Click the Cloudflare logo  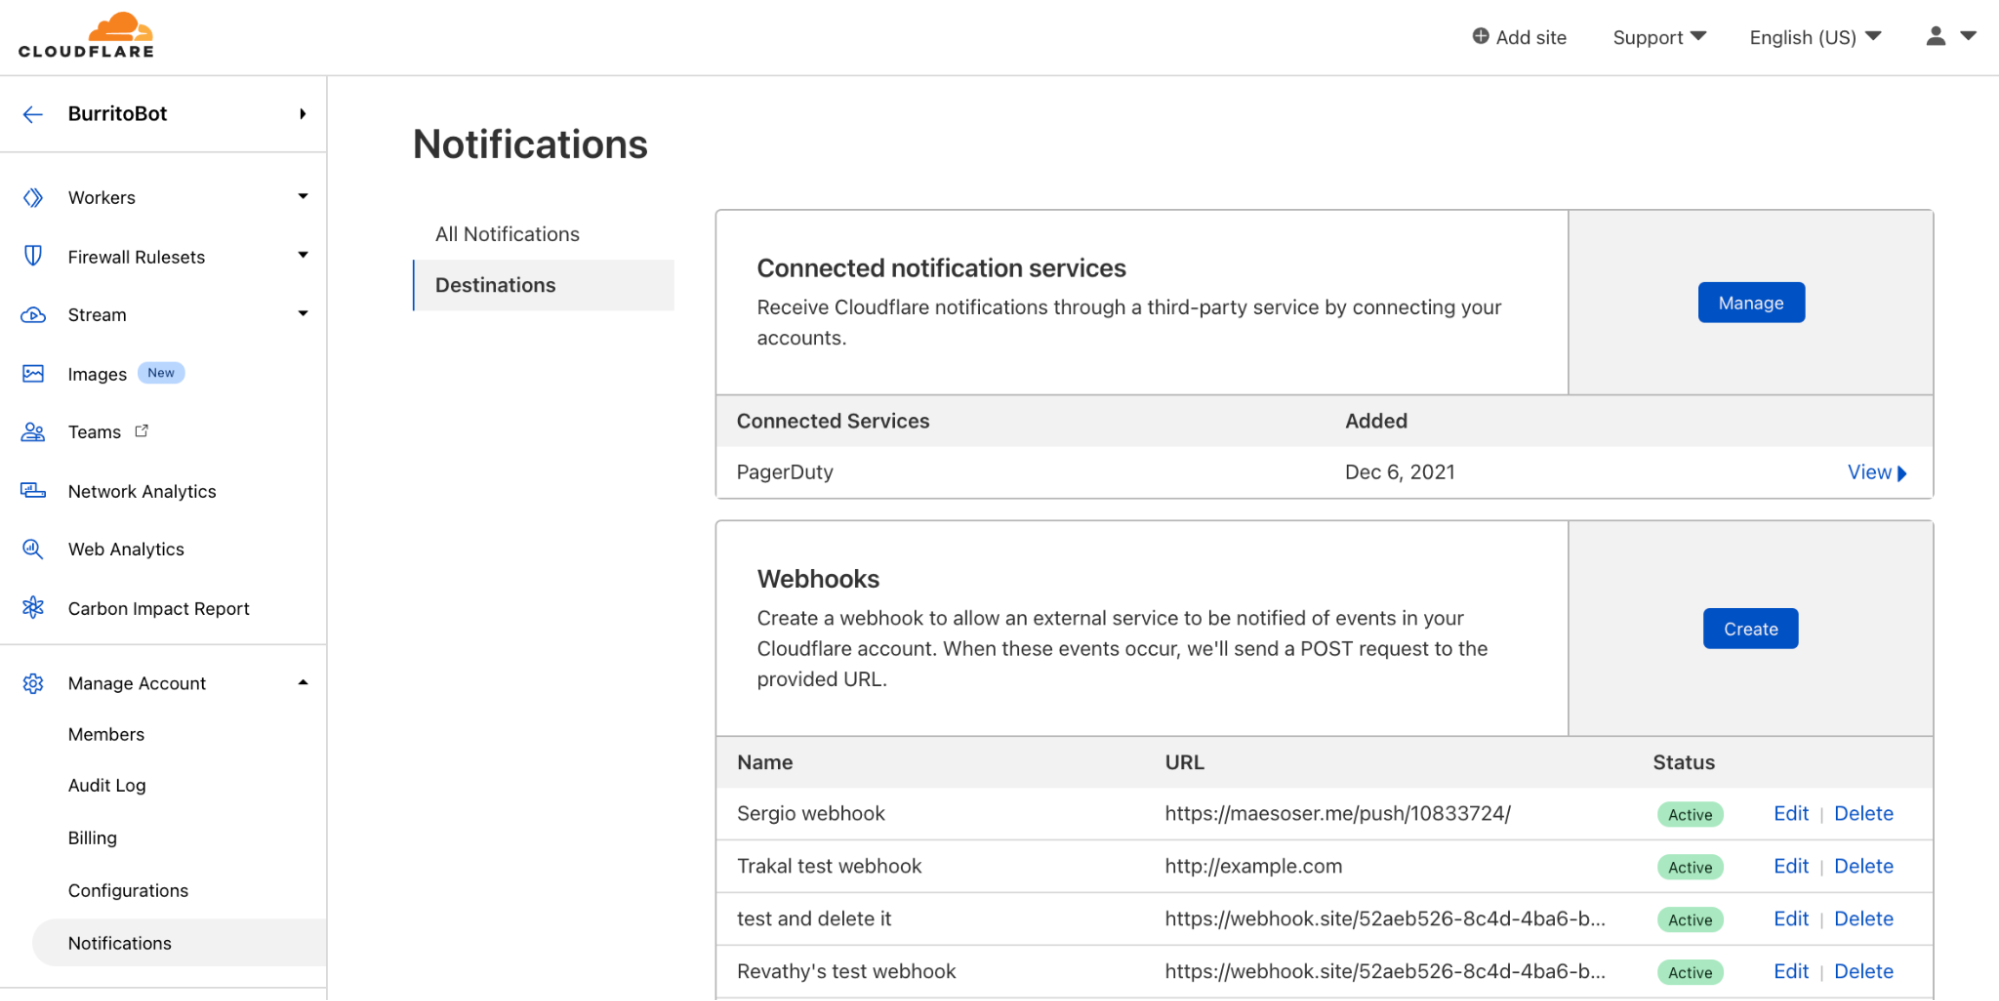coord(86,36)
